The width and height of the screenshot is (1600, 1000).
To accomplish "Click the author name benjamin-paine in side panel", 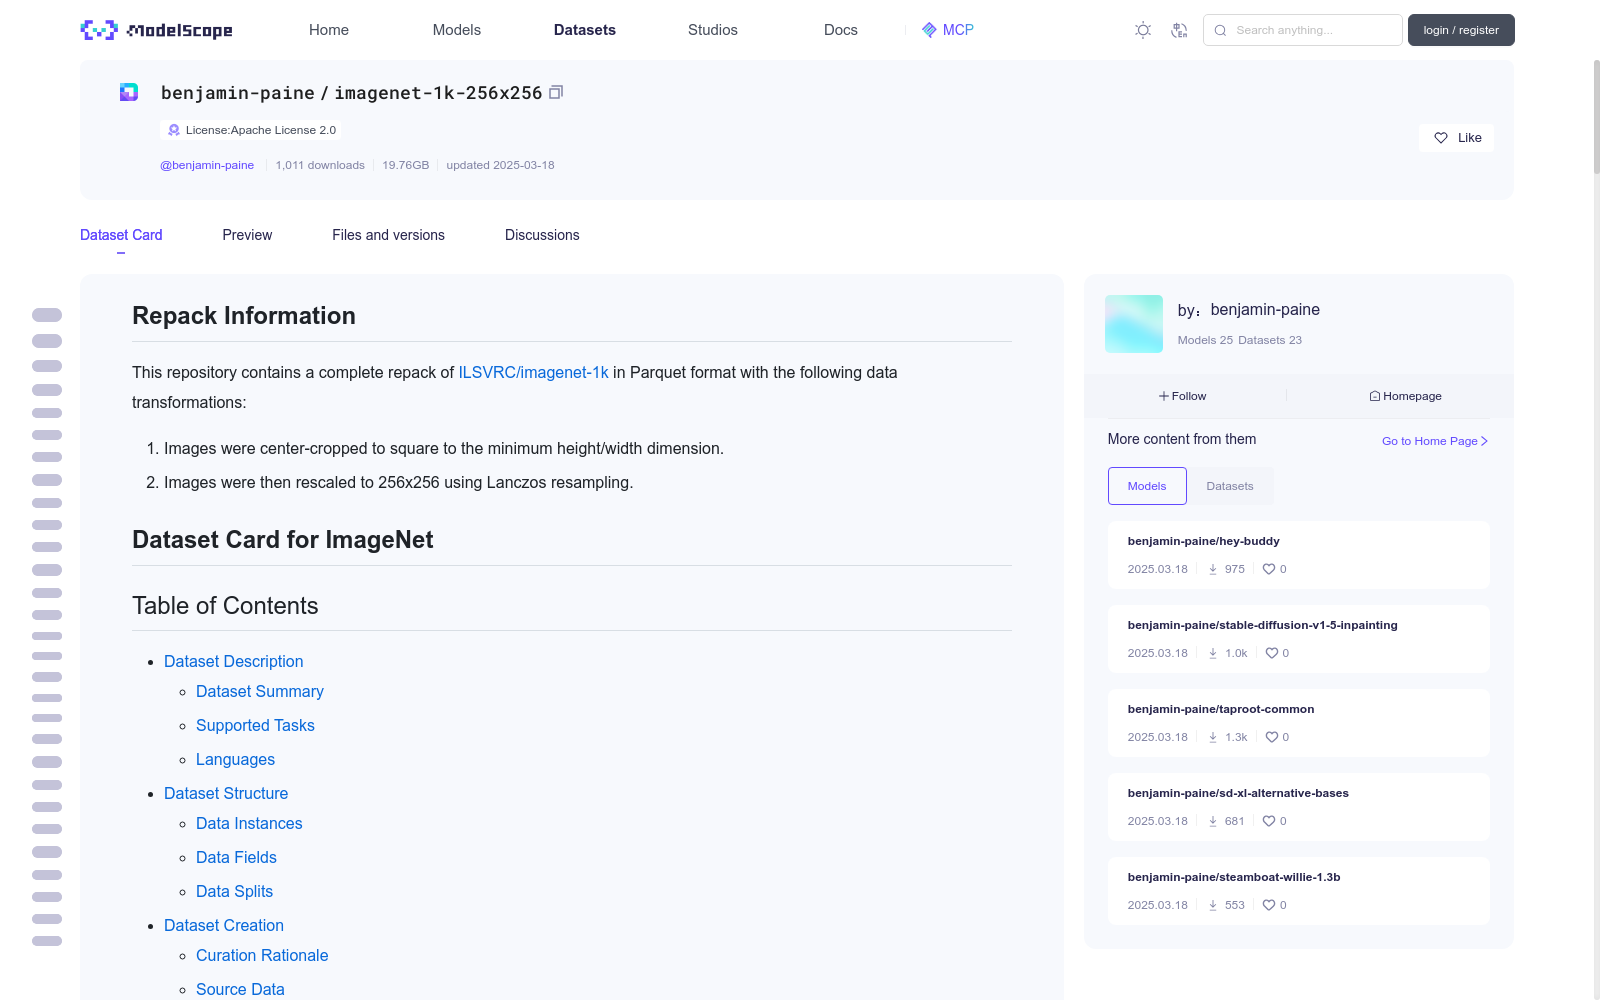I will tap(1265, 310).
